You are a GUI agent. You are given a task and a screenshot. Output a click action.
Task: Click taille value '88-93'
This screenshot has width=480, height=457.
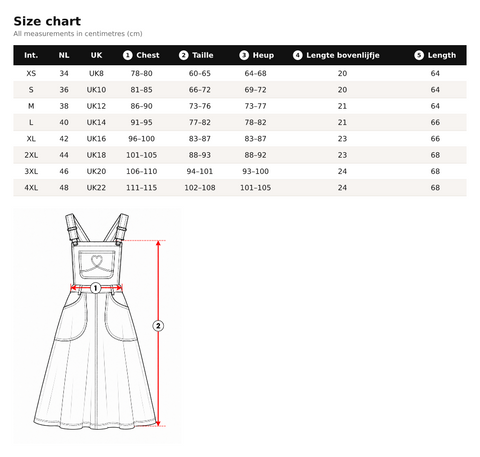(200, 155)
